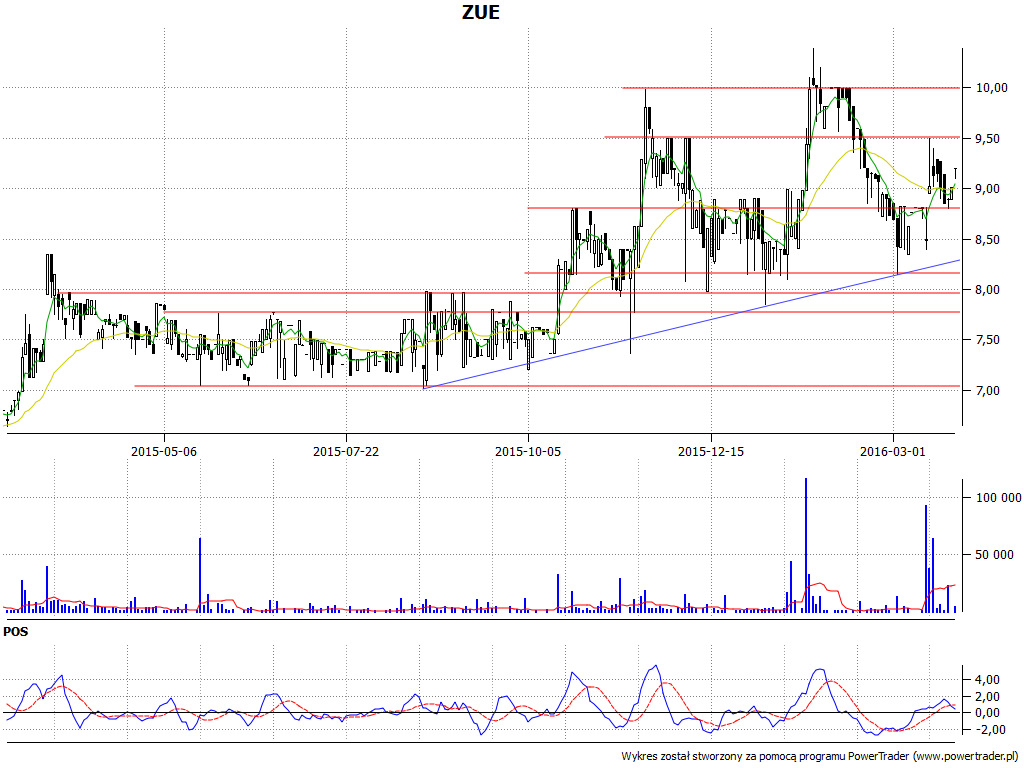Select the 8,50 price axis label
The width and height of the screenshot is (1024, 768).
point(987,240)
